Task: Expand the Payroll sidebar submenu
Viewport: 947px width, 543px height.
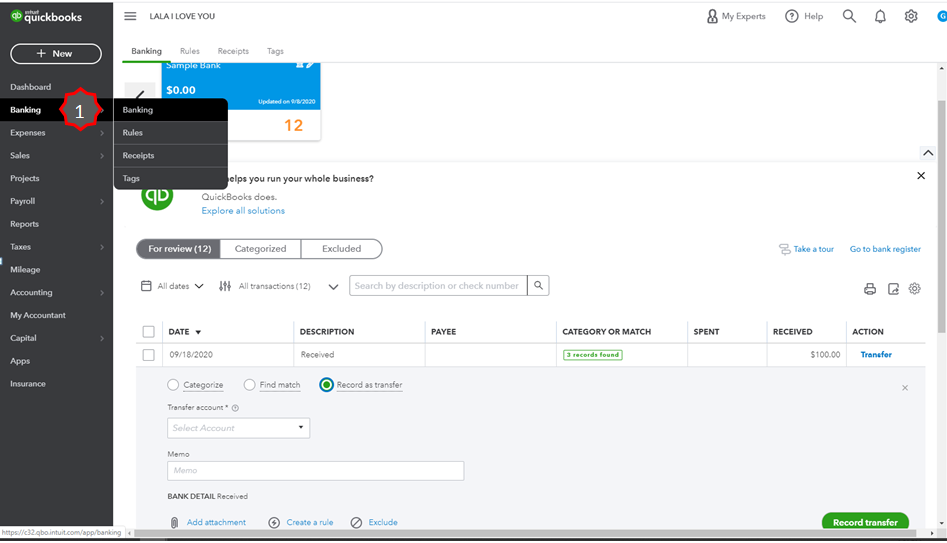Action: [101, 201]
